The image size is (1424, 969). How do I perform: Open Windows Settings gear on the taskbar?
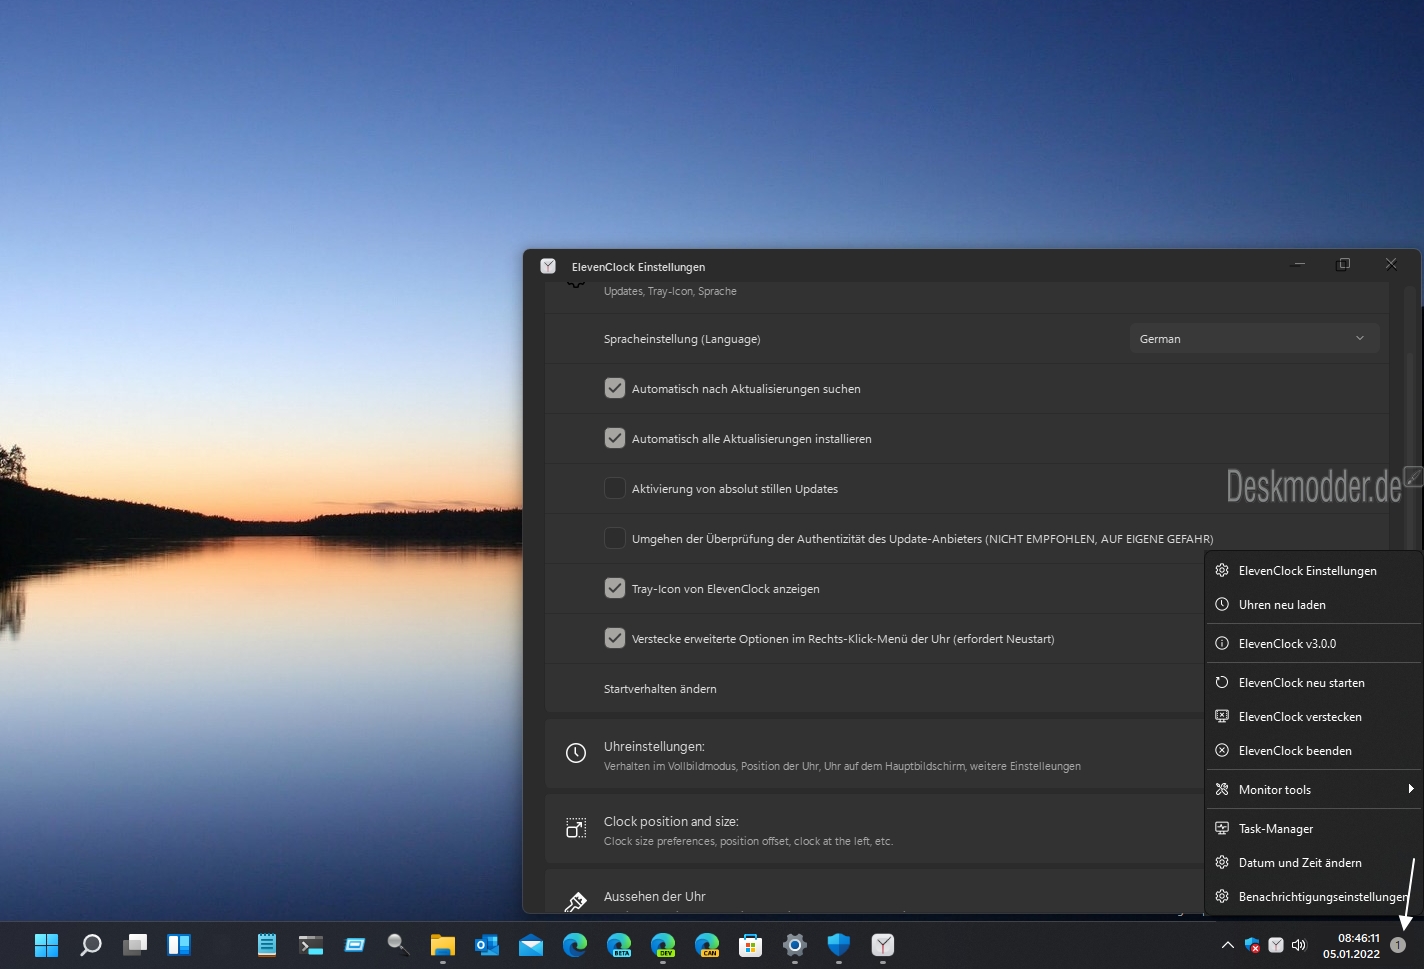tap(795, 945)
